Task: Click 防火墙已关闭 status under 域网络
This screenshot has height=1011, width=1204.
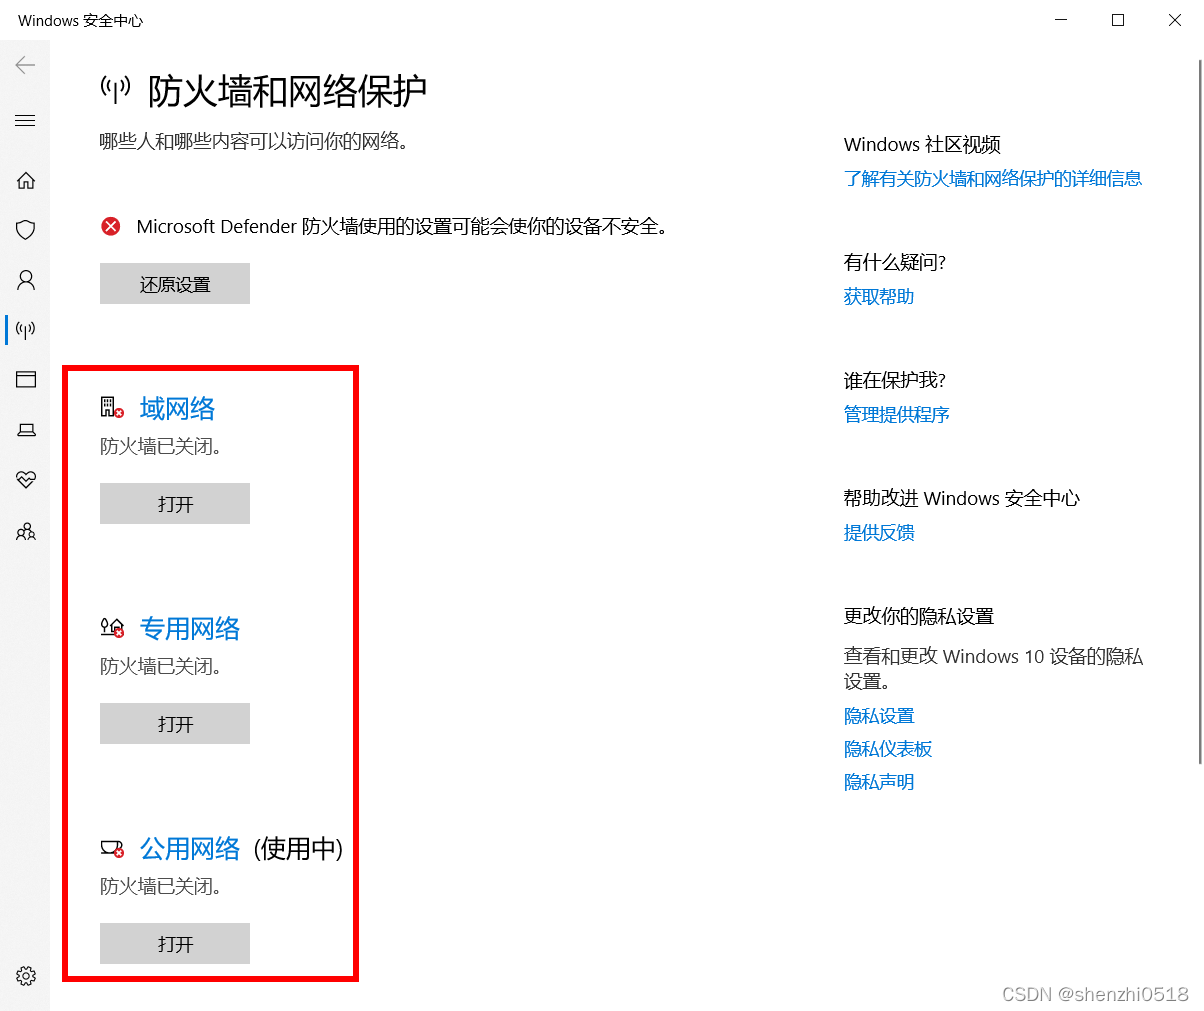Action: pos(161,447)
